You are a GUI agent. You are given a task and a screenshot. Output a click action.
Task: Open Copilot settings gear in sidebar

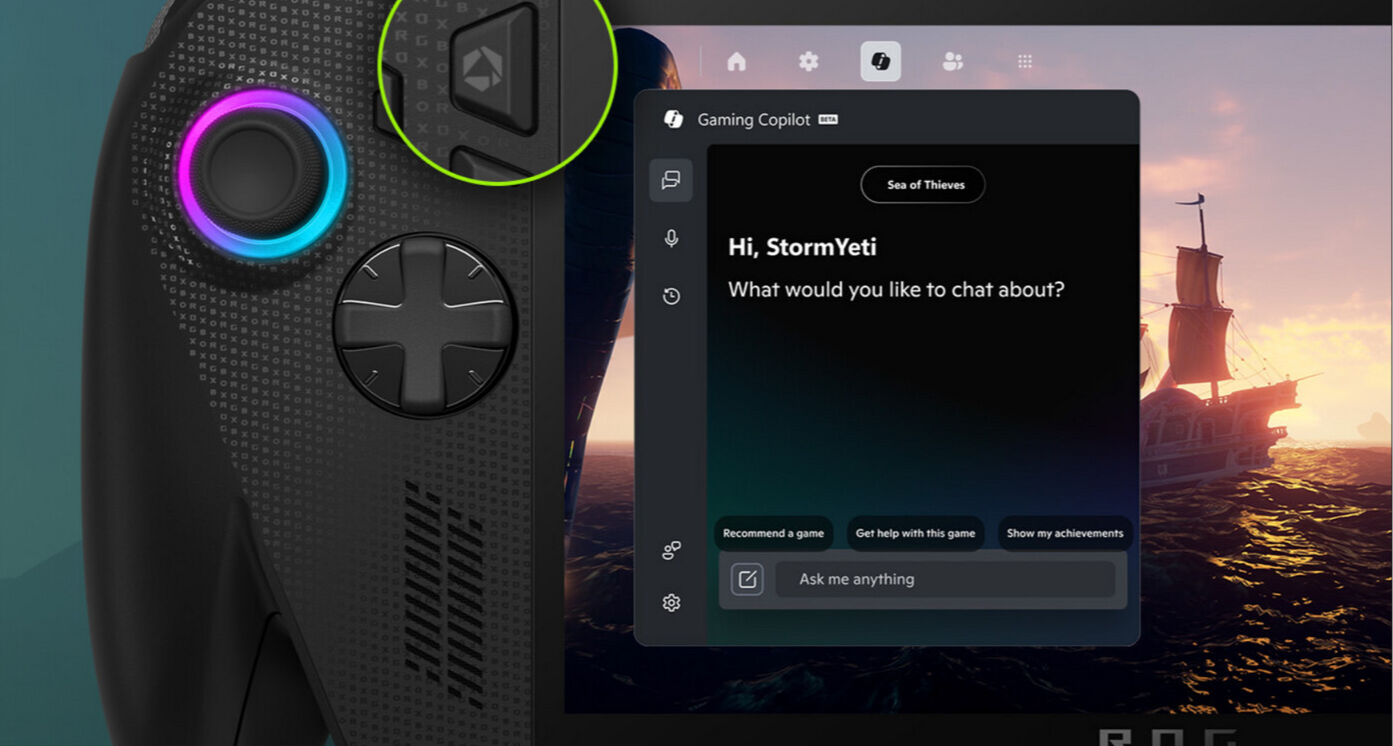(x=671, y=603)
